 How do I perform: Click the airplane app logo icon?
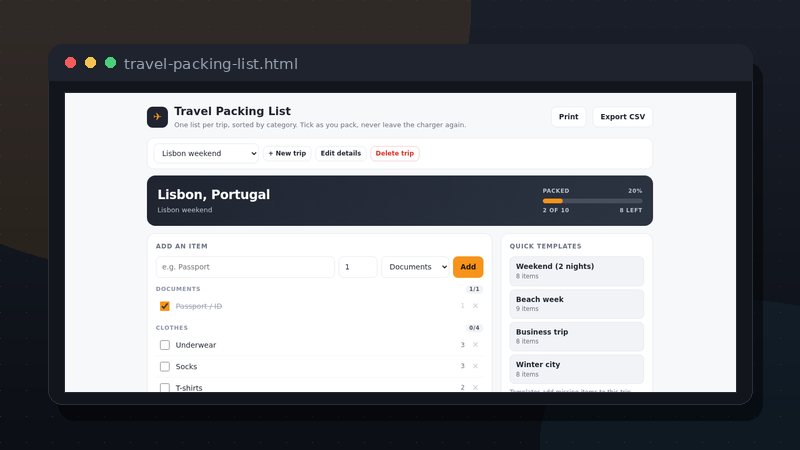pos(157,117)
